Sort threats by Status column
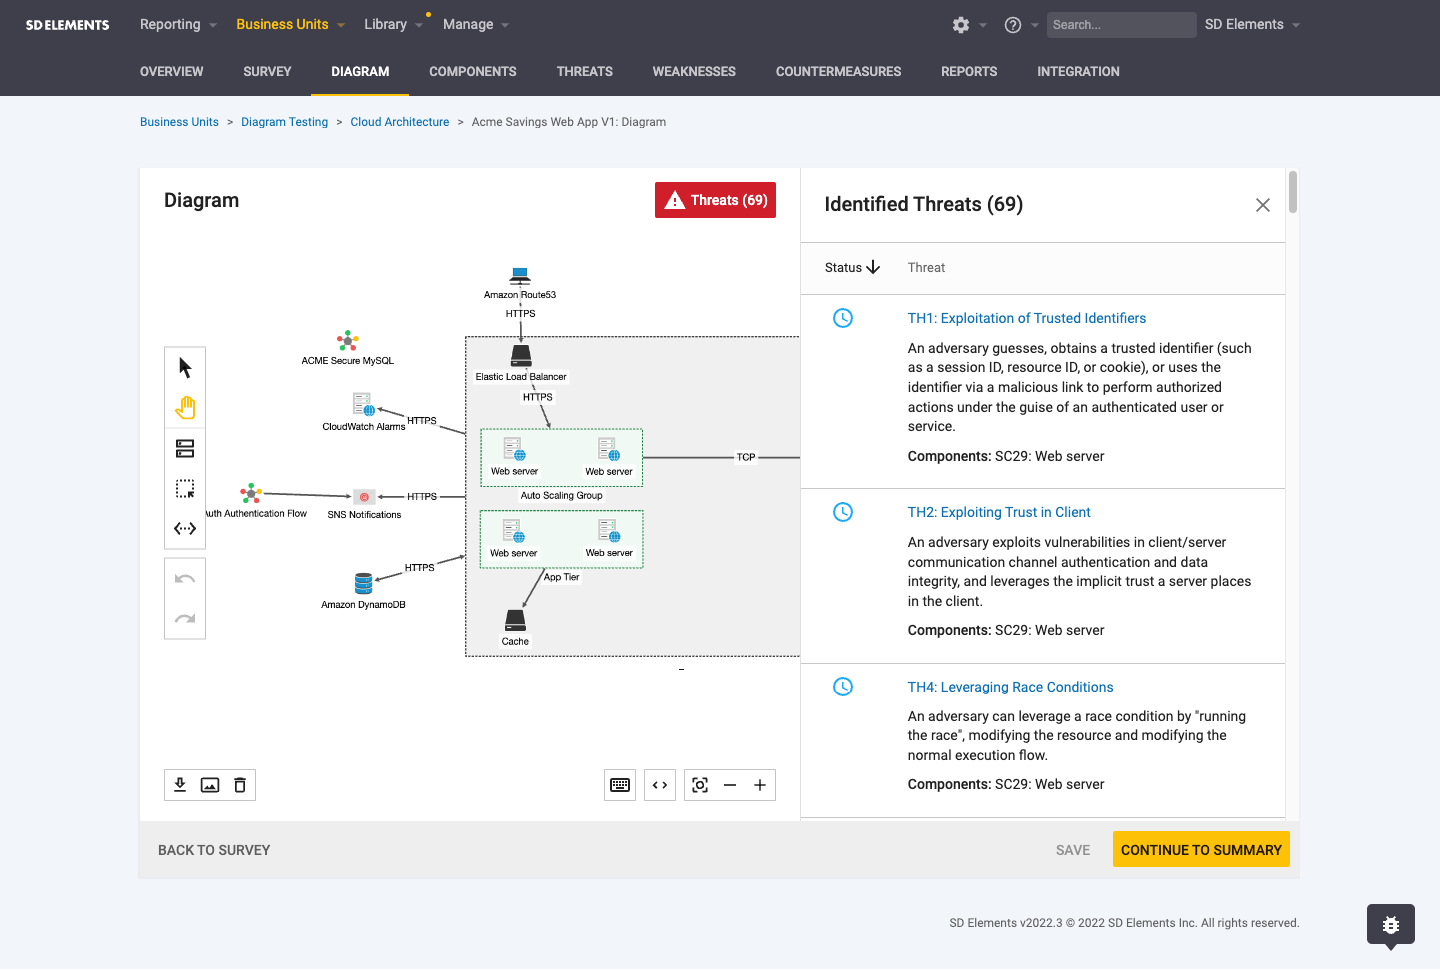Screen dimensions: 1440x970 pyautogui.click(x=852, y=268)
